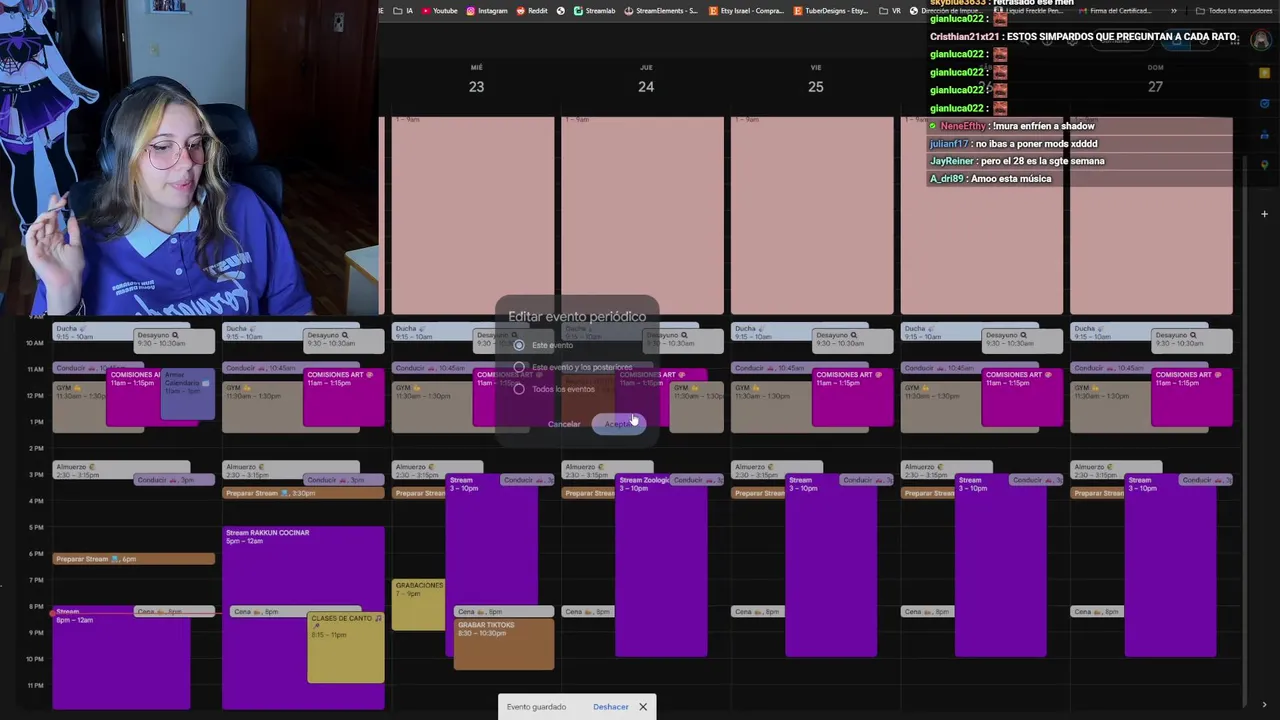Screen dimensions: 1280x720
Task: Open the 'GRABACIONES' 7–9pm event
Action: (x=418, y=604)
